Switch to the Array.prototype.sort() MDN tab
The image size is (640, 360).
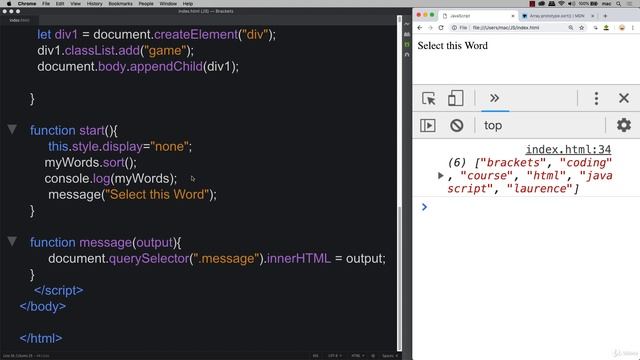(x=557, y=16)
